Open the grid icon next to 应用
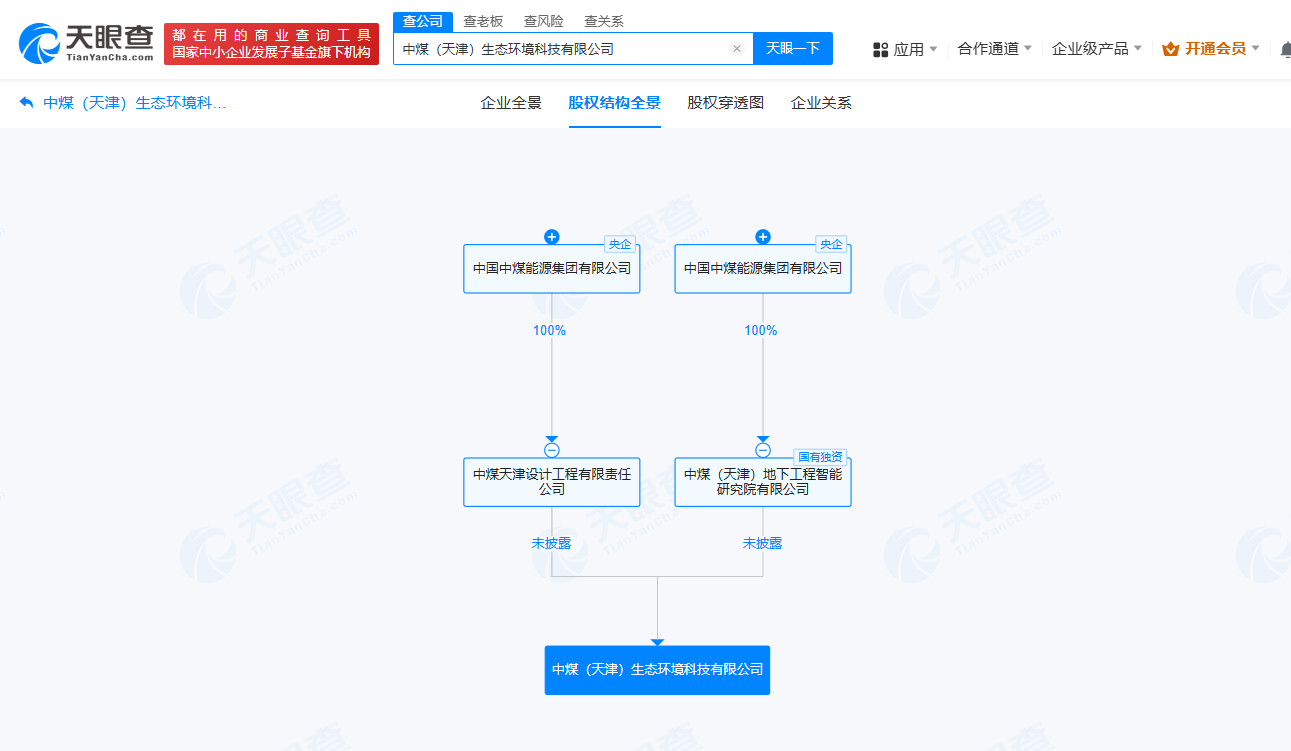Screen dimensions: 1291x751 click(x=881, y=49)
